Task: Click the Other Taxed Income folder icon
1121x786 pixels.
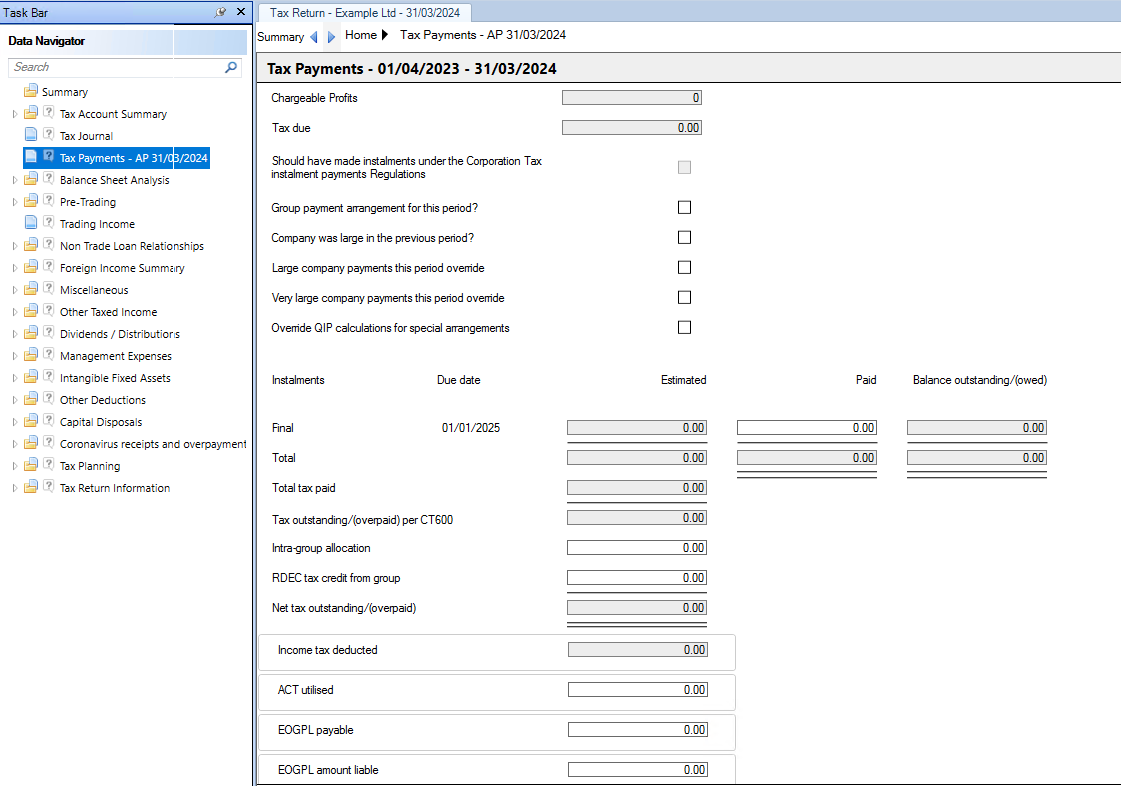Action: 31,311
